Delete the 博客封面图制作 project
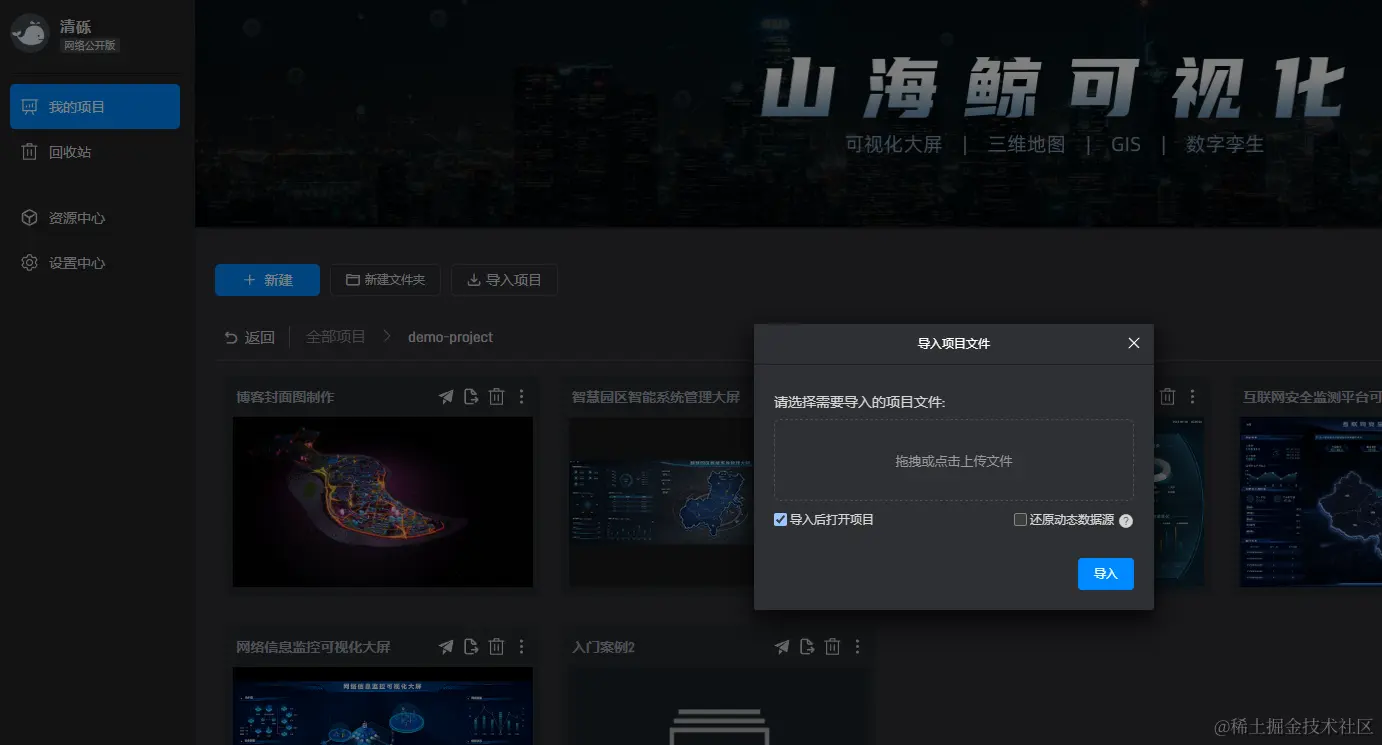The height and width of the screenshot is (745, 1382). (496, 397)
